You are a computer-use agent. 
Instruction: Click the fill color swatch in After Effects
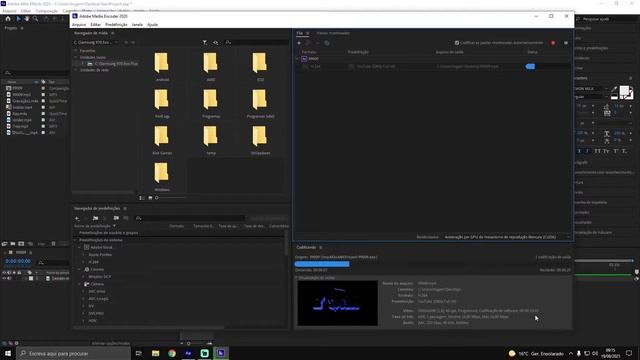pos(624,91)
